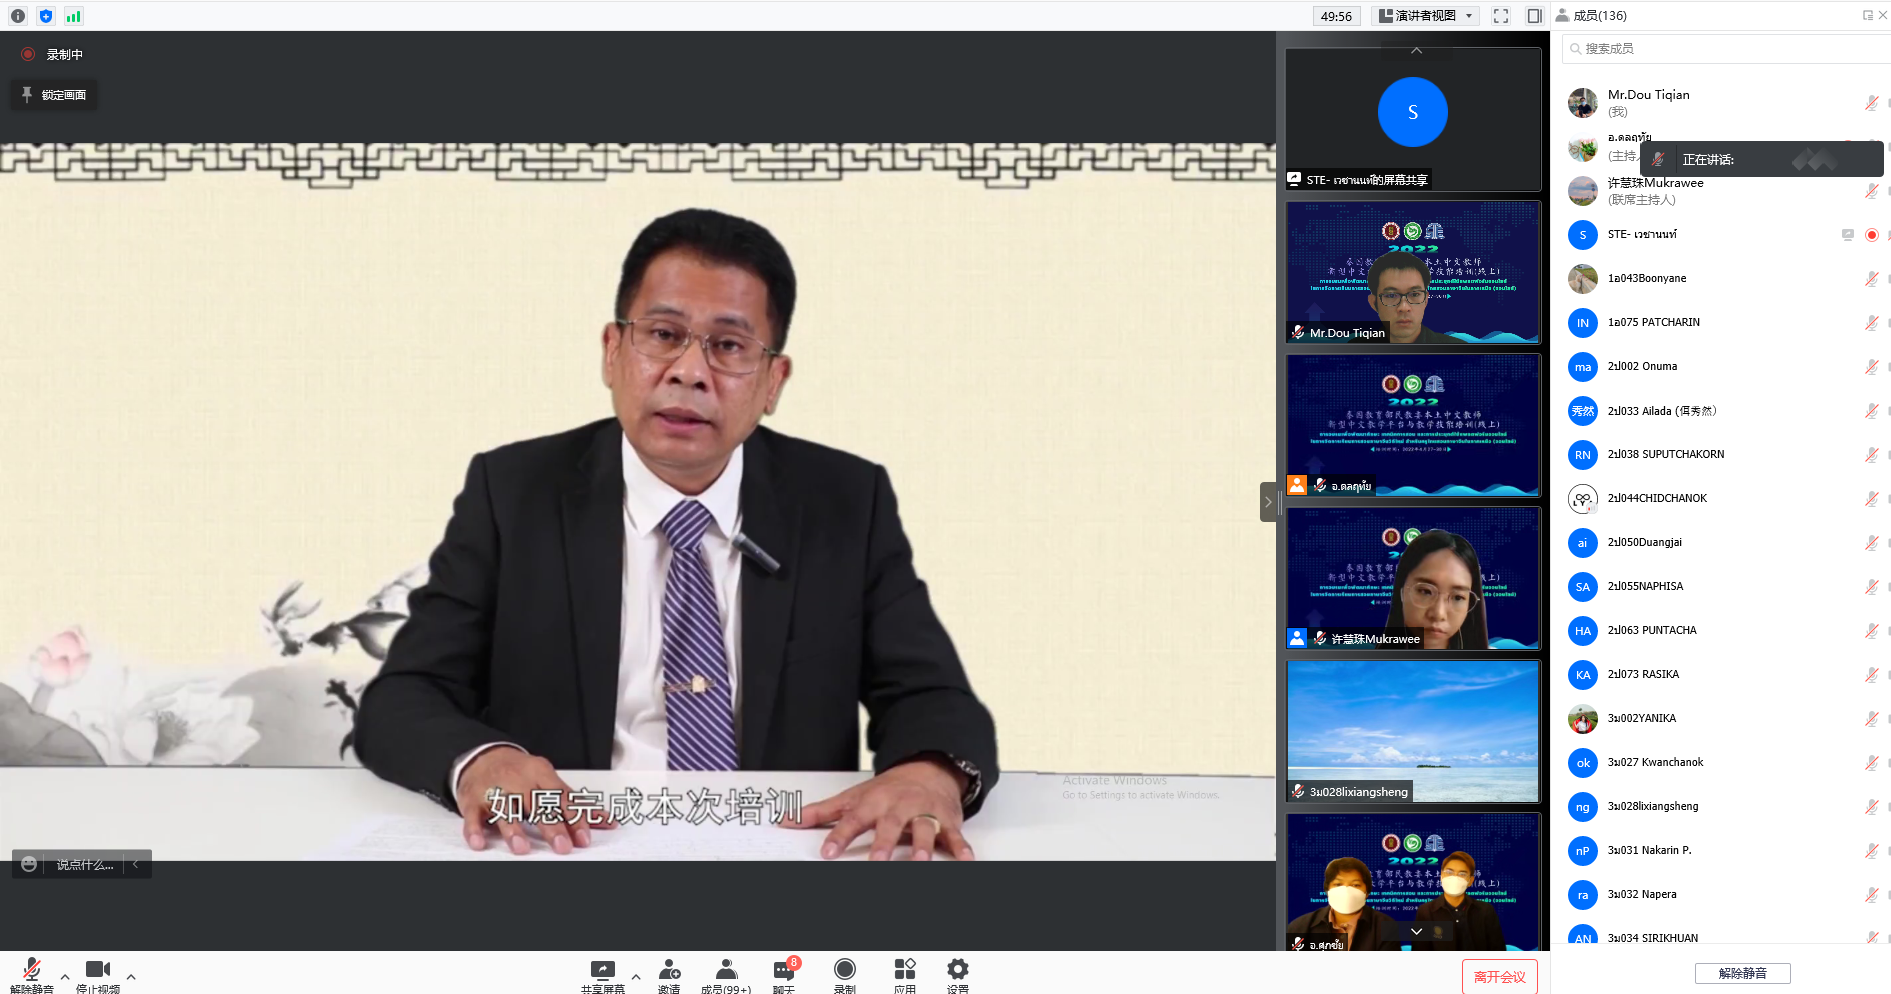
Task: Enter full screen mode icon
Action: point(1501,16)
